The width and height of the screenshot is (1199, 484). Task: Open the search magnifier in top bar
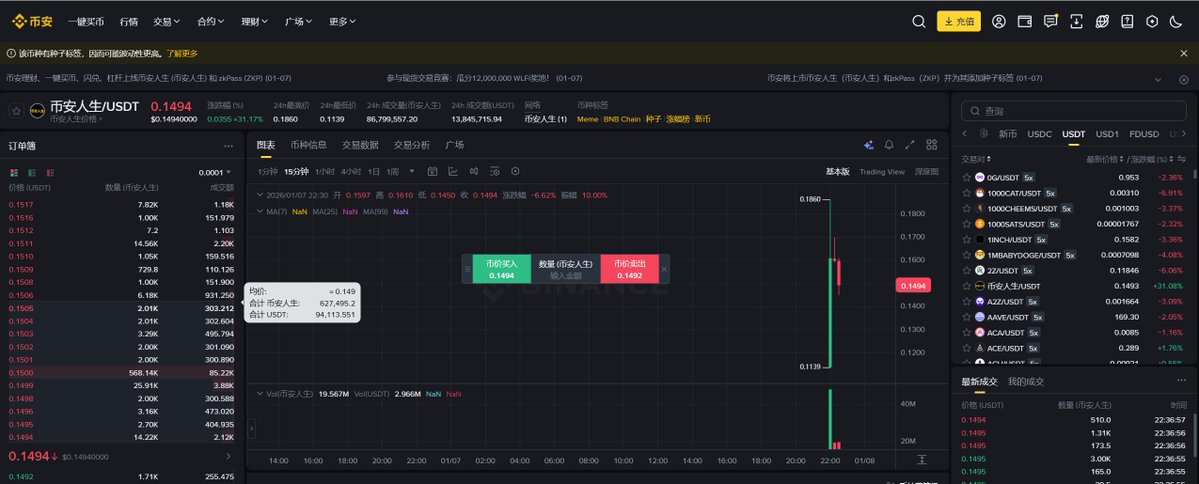tap(919, 21)
